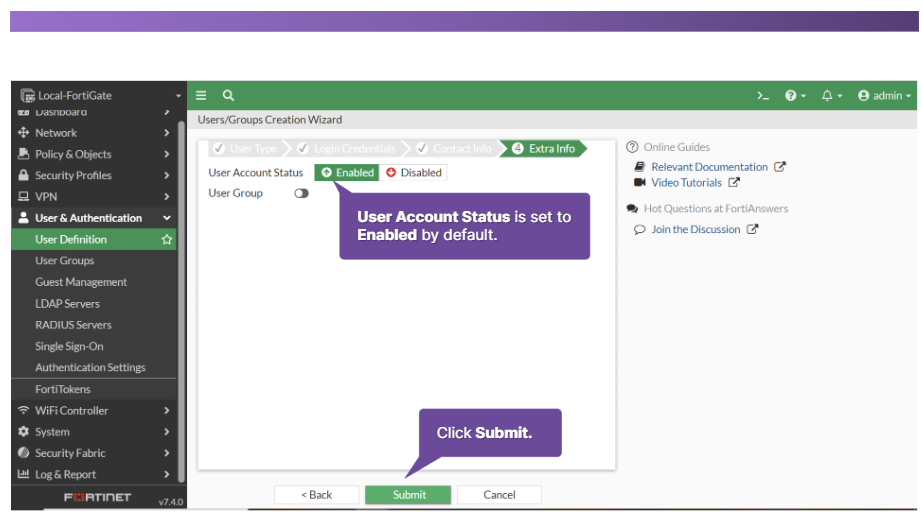Image resolution: width=923 pixels, height=524 pixels.
Task: Click the Relevant Documentation book icon
Action: [639, 167]
